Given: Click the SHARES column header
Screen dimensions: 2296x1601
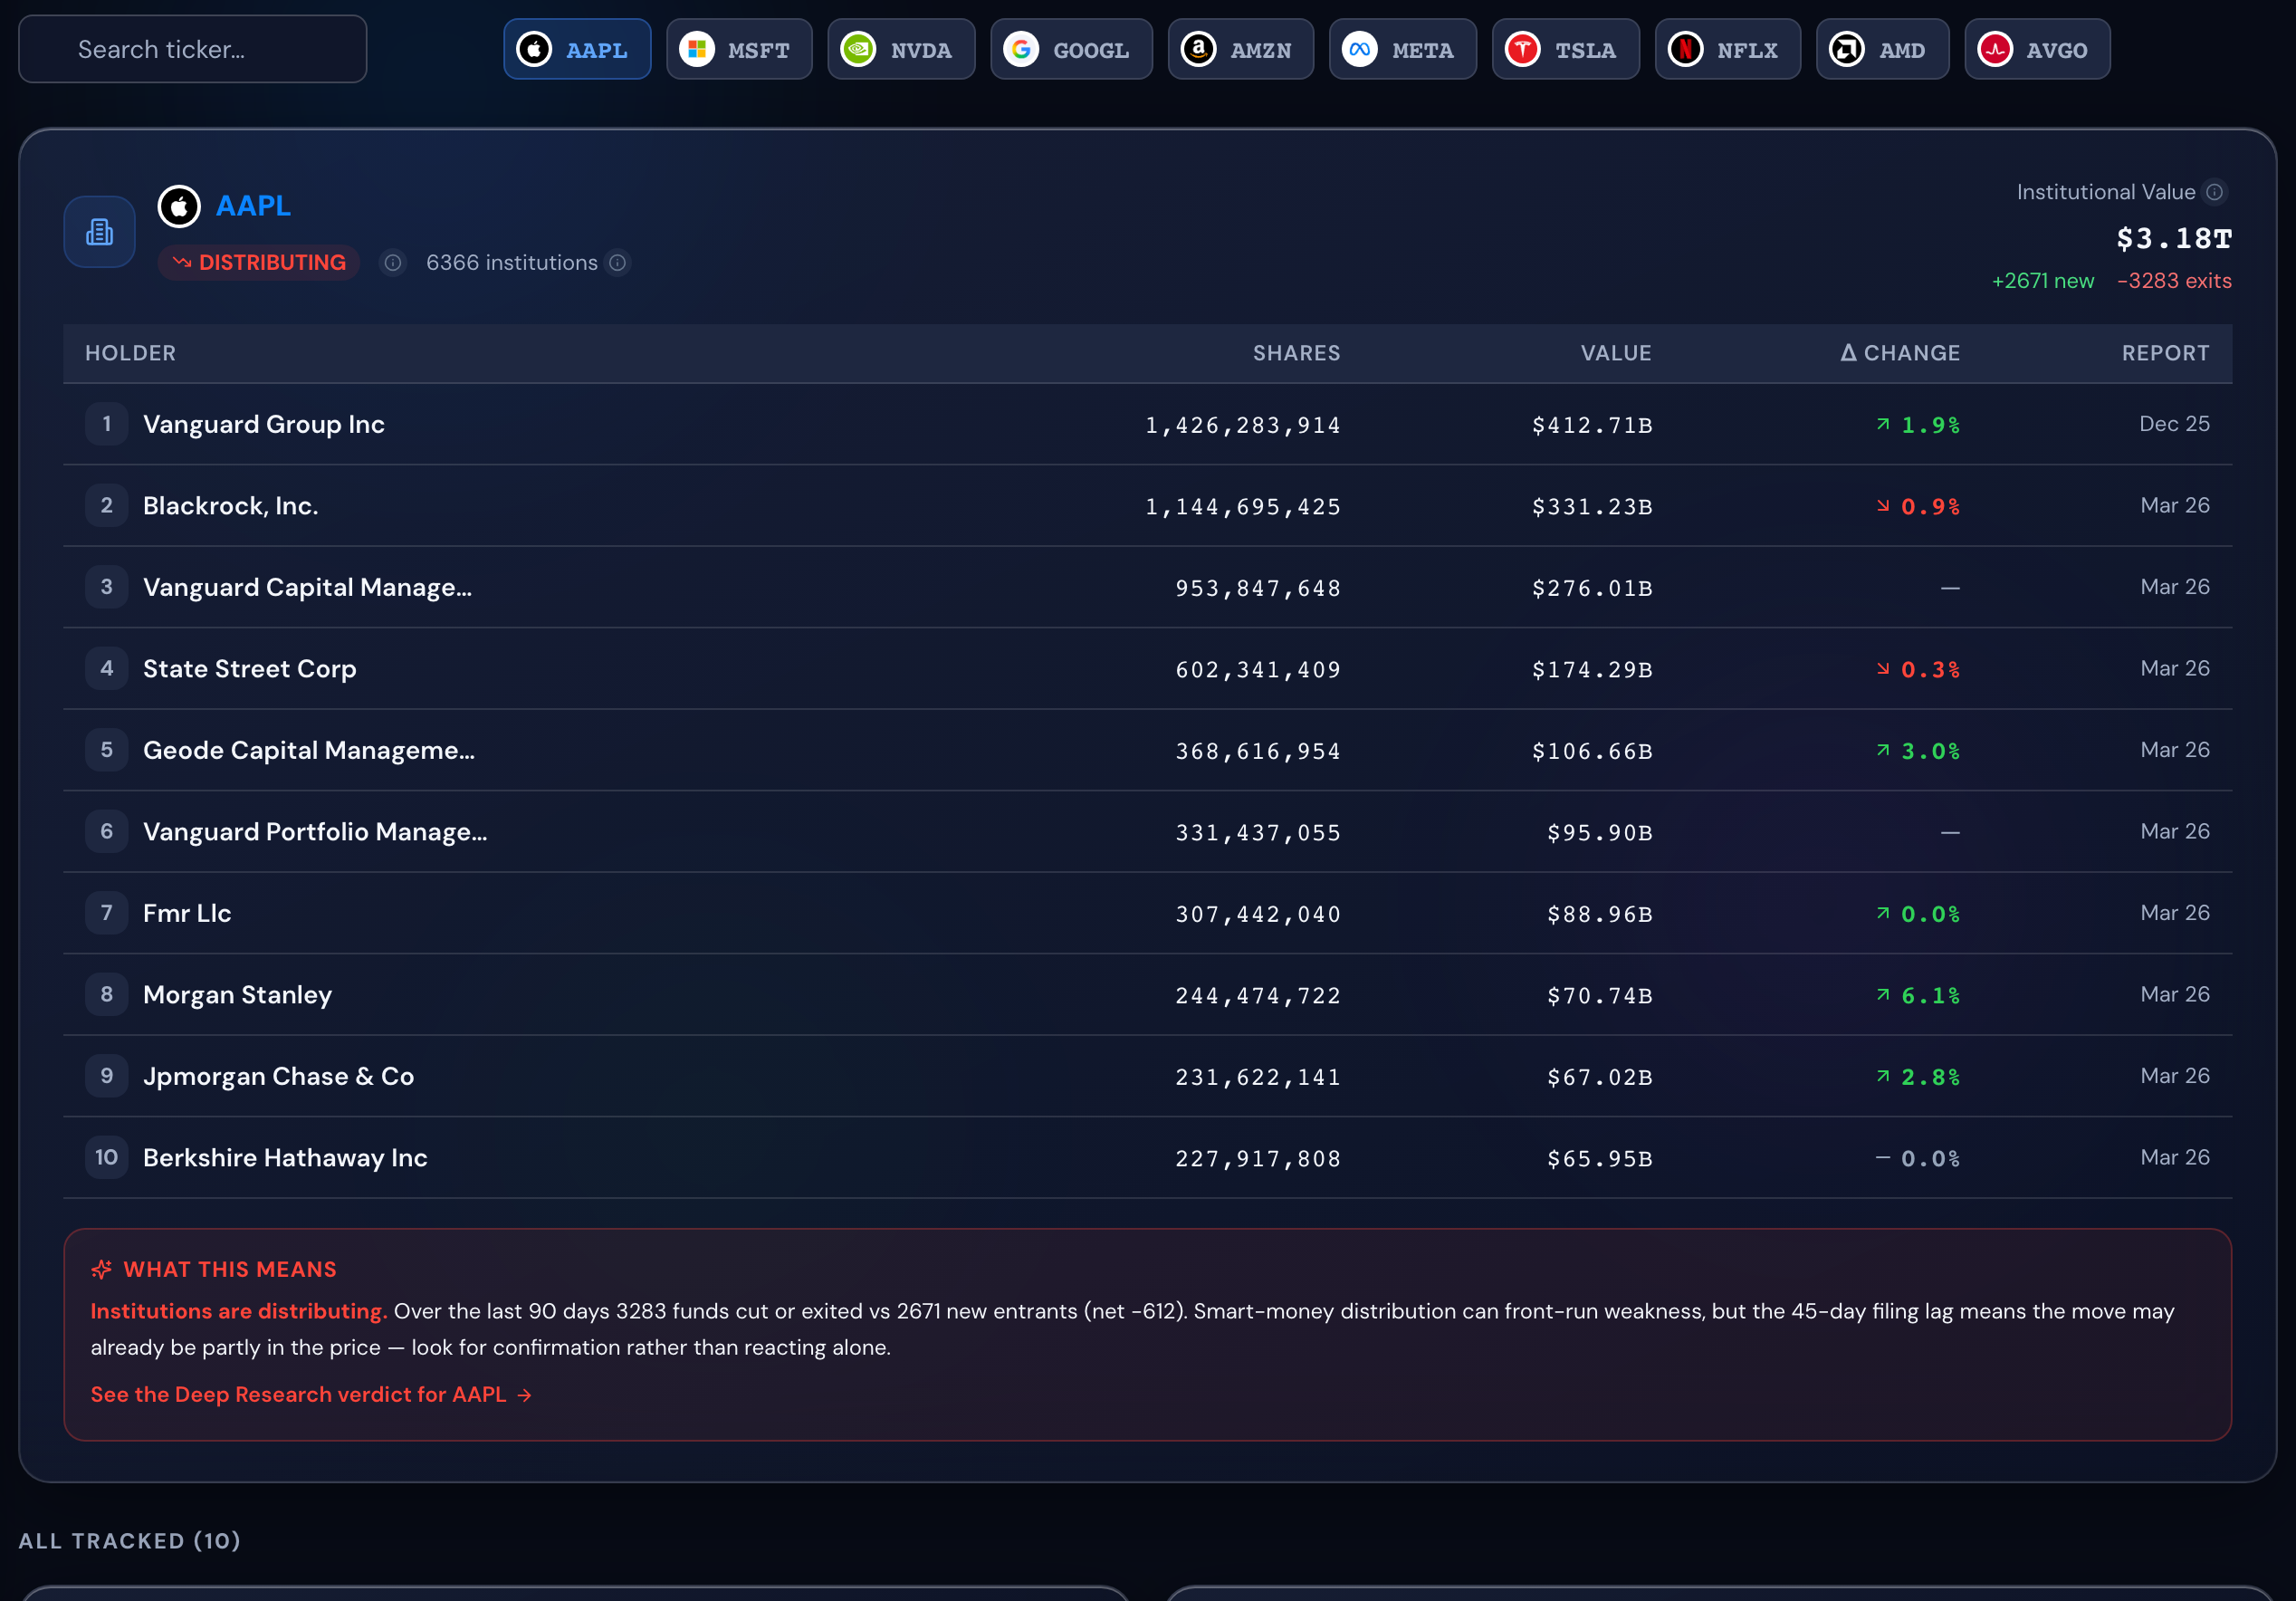Looking at the screenshot, I should (1296, 353).
